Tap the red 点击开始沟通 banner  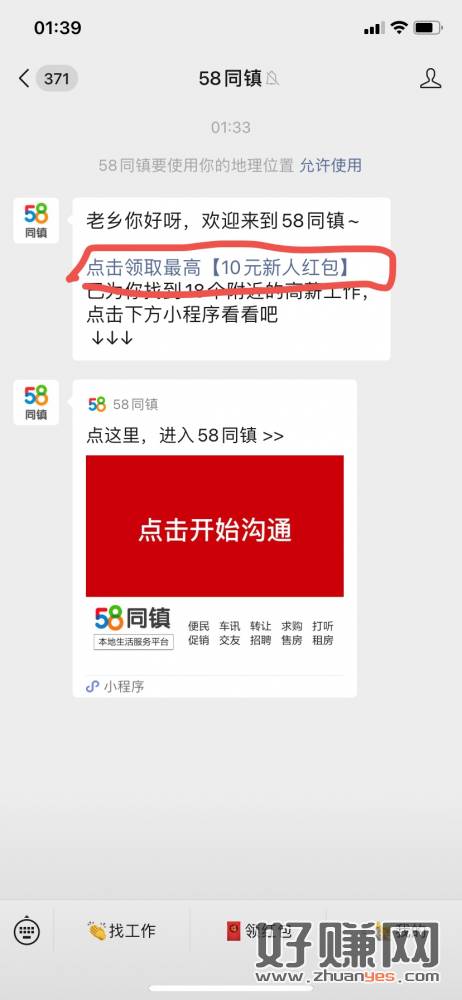(215, 526)
